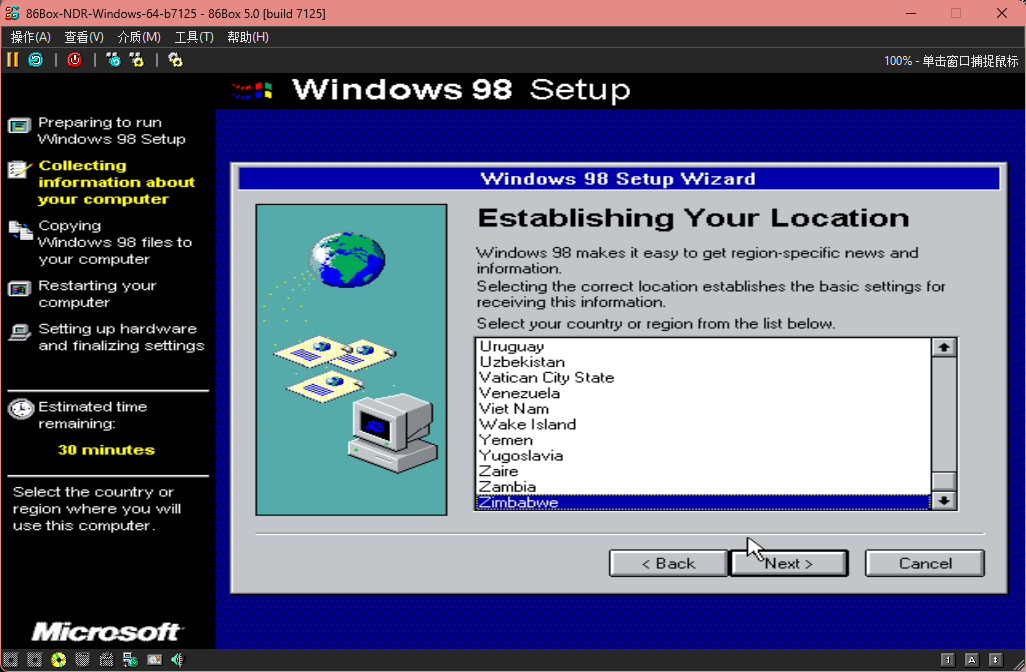The width and height of the screenshot is (1026, 672).
Task: Send Ctrl+Alt+Del via the toolbar icon
Action: [114, 60]
